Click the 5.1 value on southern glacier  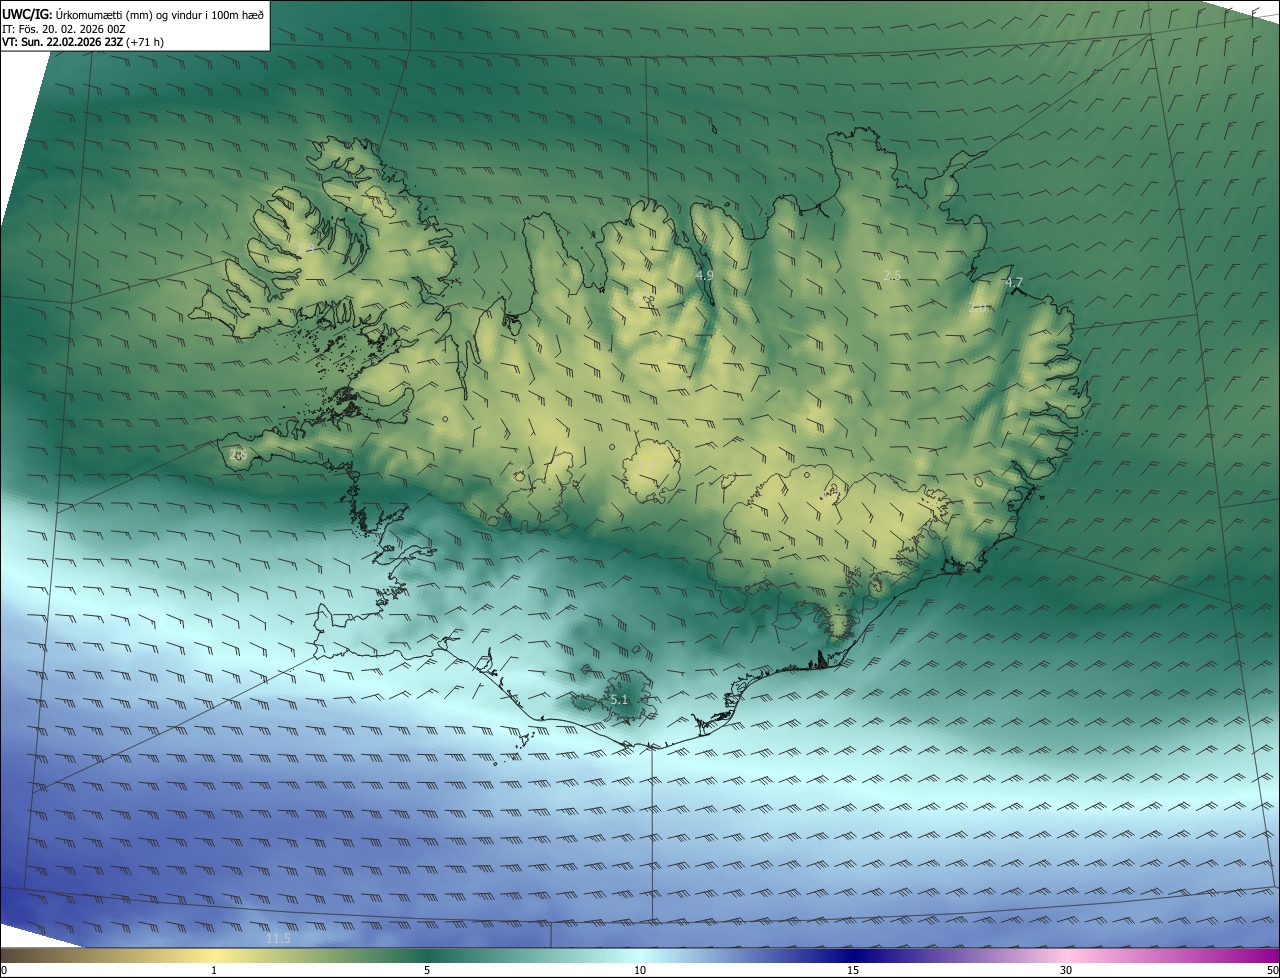(619, 700)
